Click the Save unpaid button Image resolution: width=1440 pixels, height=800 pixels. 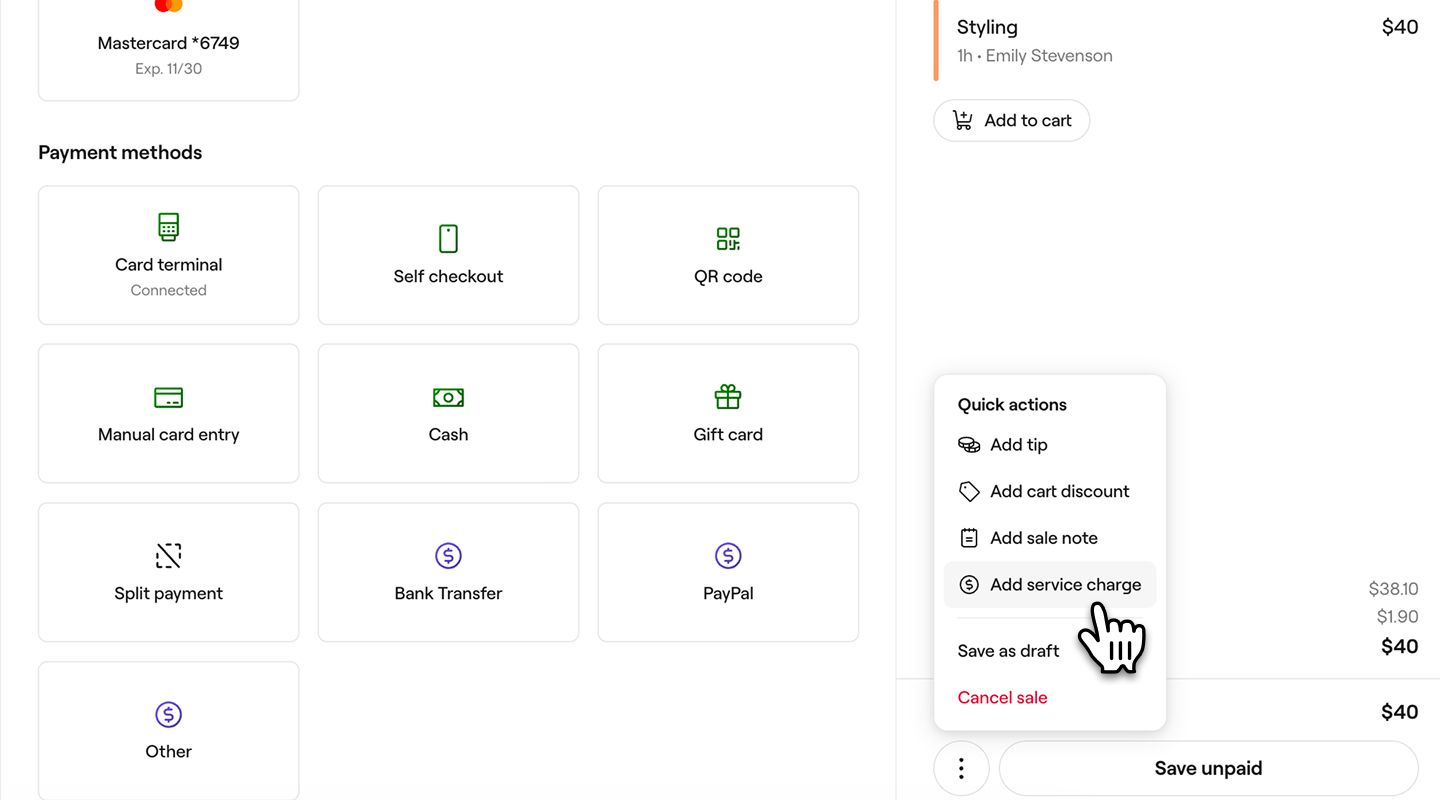tap(1208, 768)
